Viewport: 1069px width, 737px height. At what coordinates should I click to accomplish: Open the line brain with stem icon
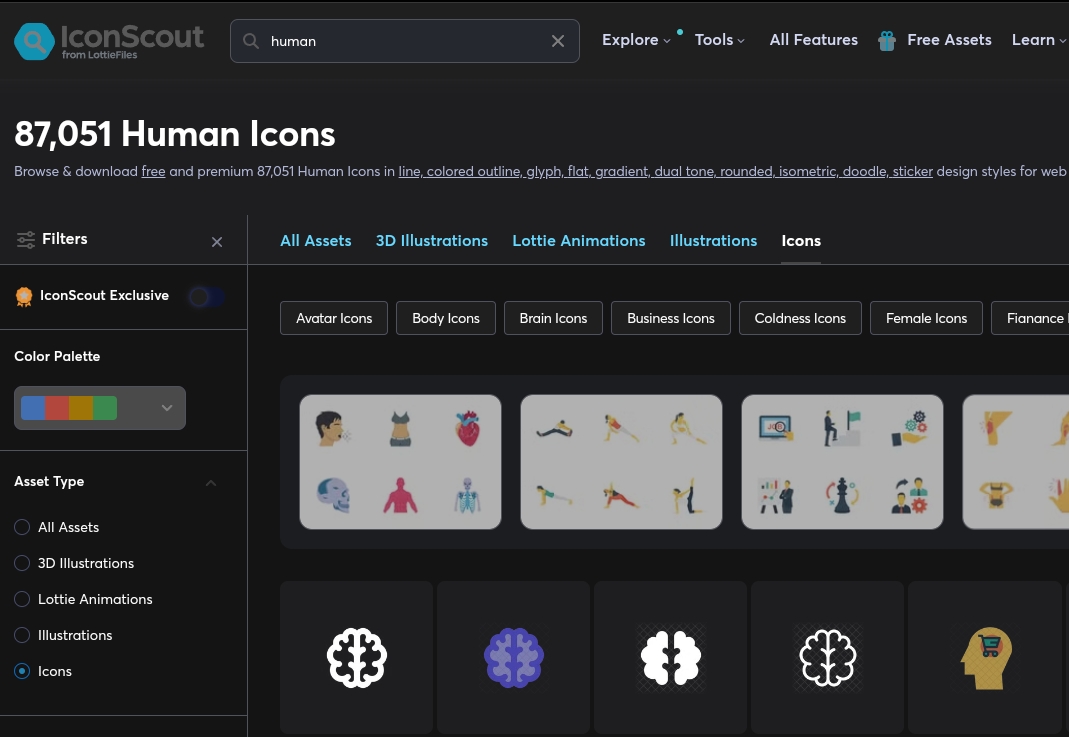coord(828,657)
